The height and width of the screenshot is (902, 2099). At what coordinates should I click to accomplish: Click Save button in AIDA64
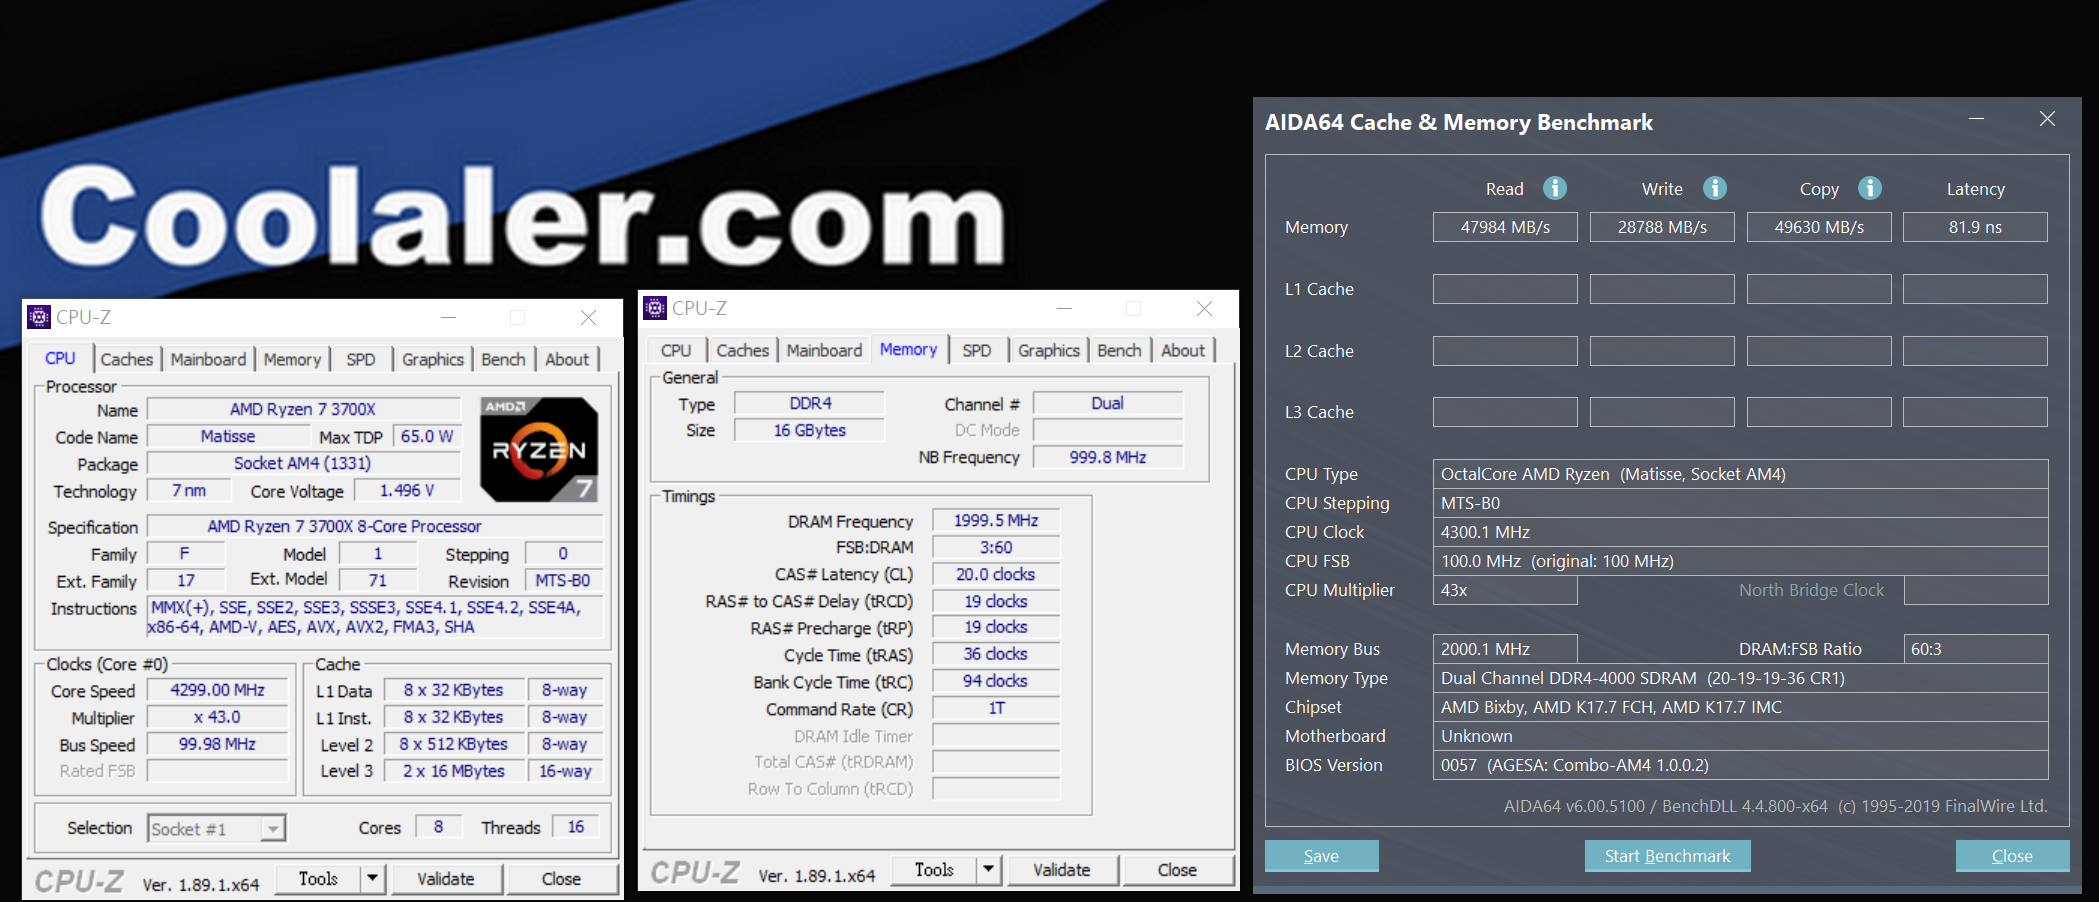pyautogui.click(x=1321, y=856)
